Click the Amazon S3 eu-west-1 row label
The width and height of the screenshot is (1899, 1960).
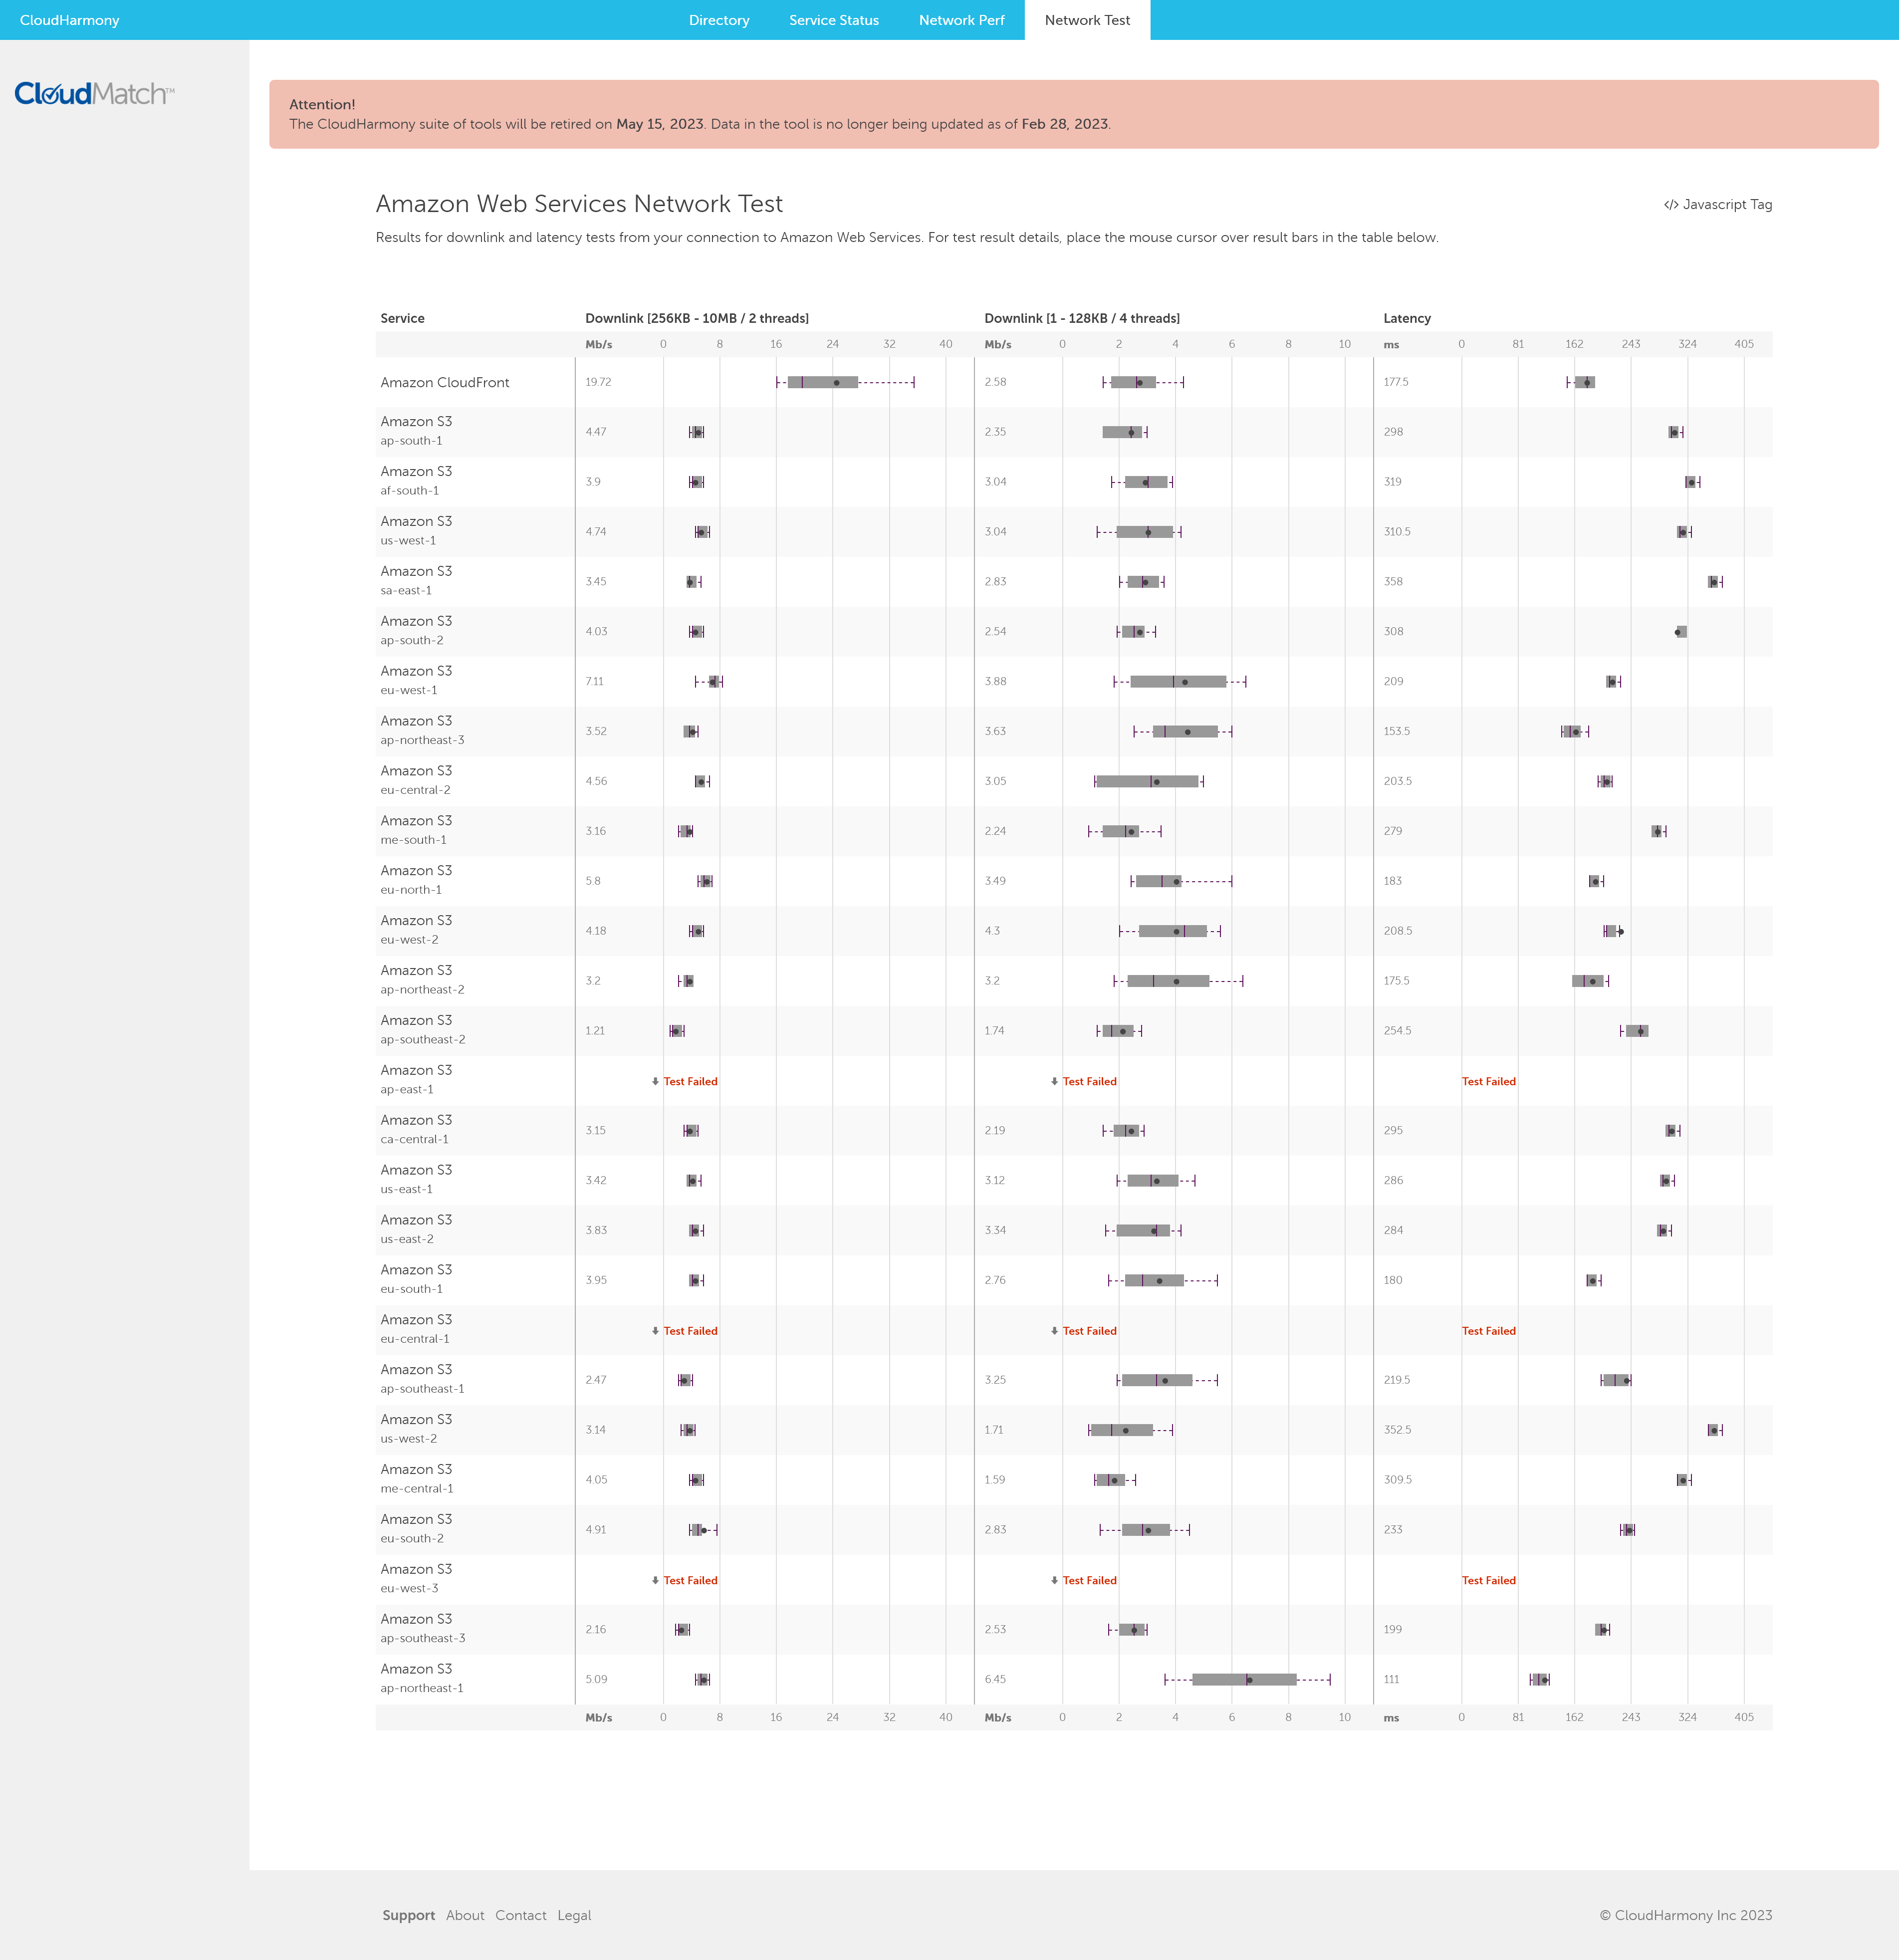416,681
